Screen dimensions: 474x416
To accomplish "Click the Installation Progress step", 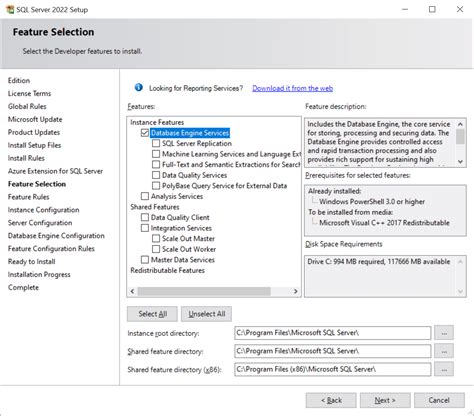I will (x=39, y=275).
